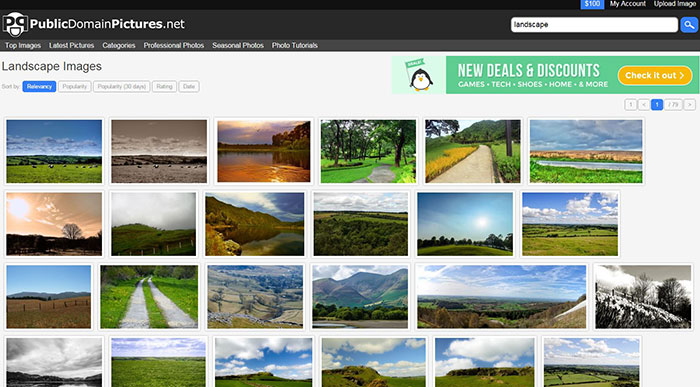Open the Latest Pictures menu

point(71,46)
